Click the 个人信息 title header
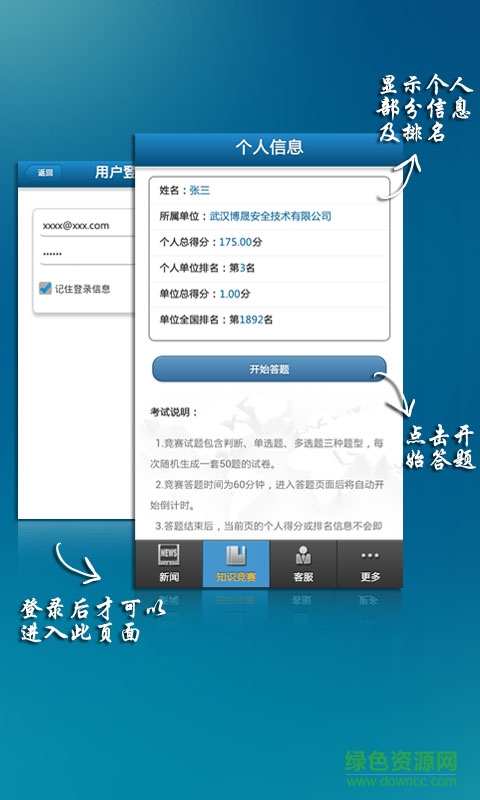This screenshot has width=480, height=800. pos(269,147)
